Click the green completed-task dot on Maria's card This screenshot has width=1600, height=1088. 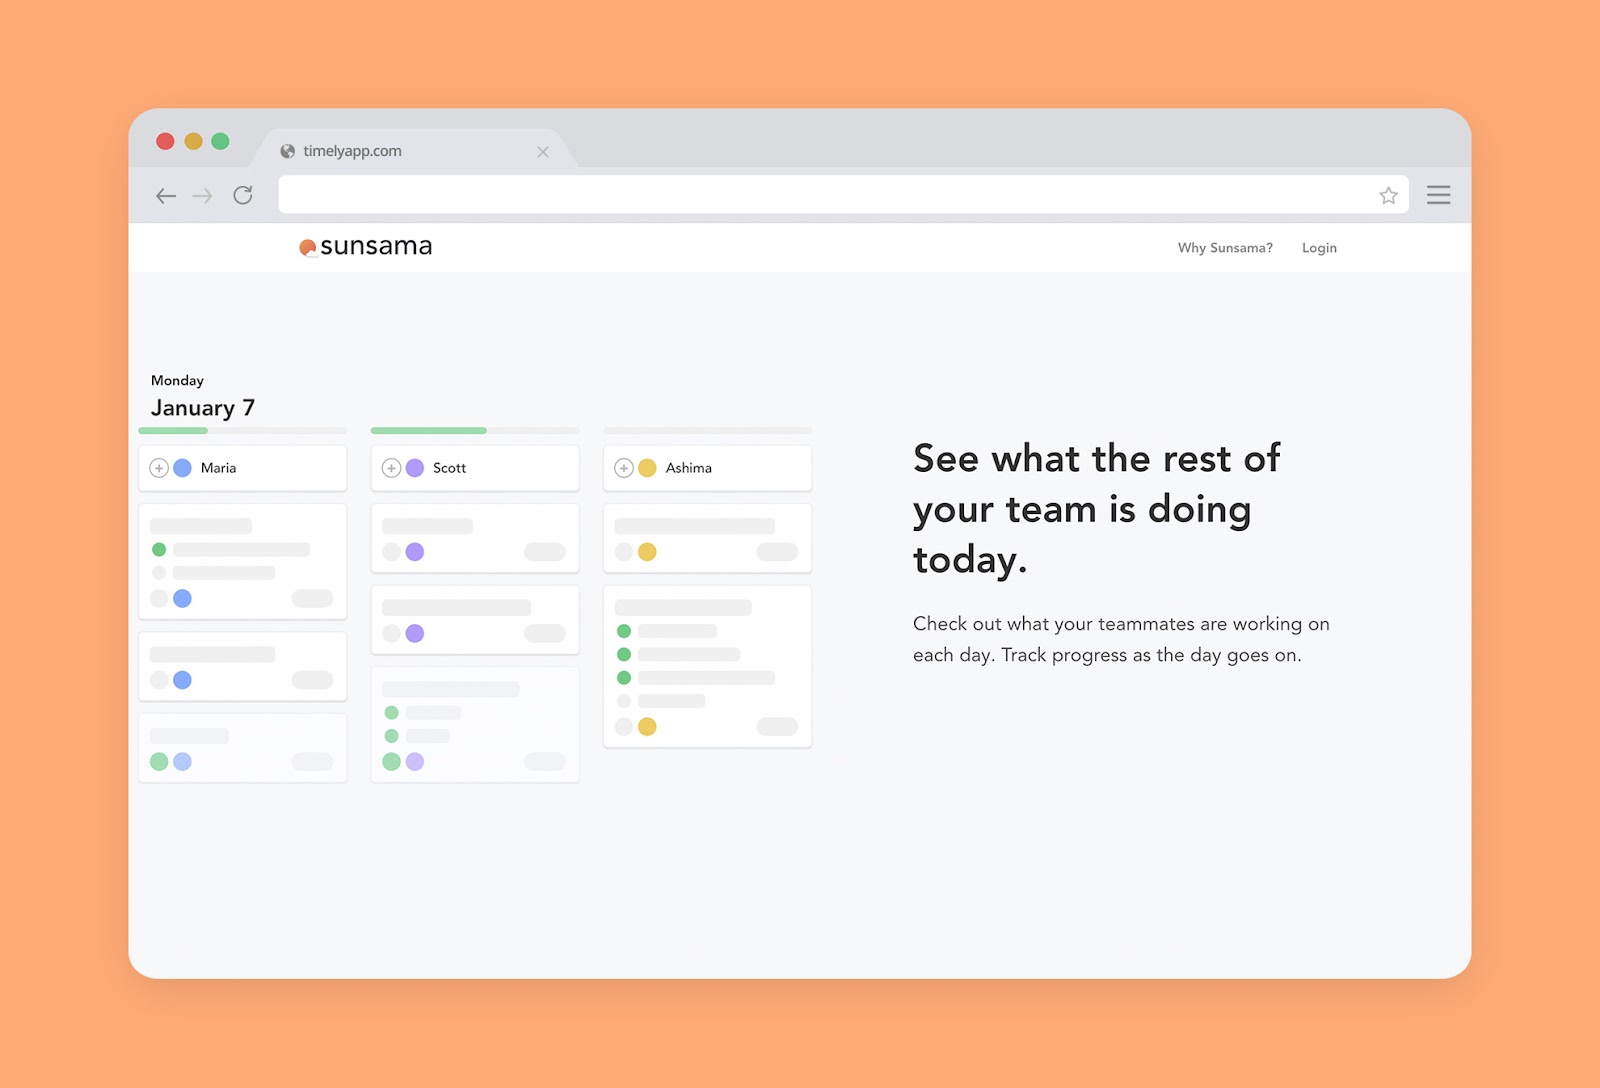click(x=160, y=549)
